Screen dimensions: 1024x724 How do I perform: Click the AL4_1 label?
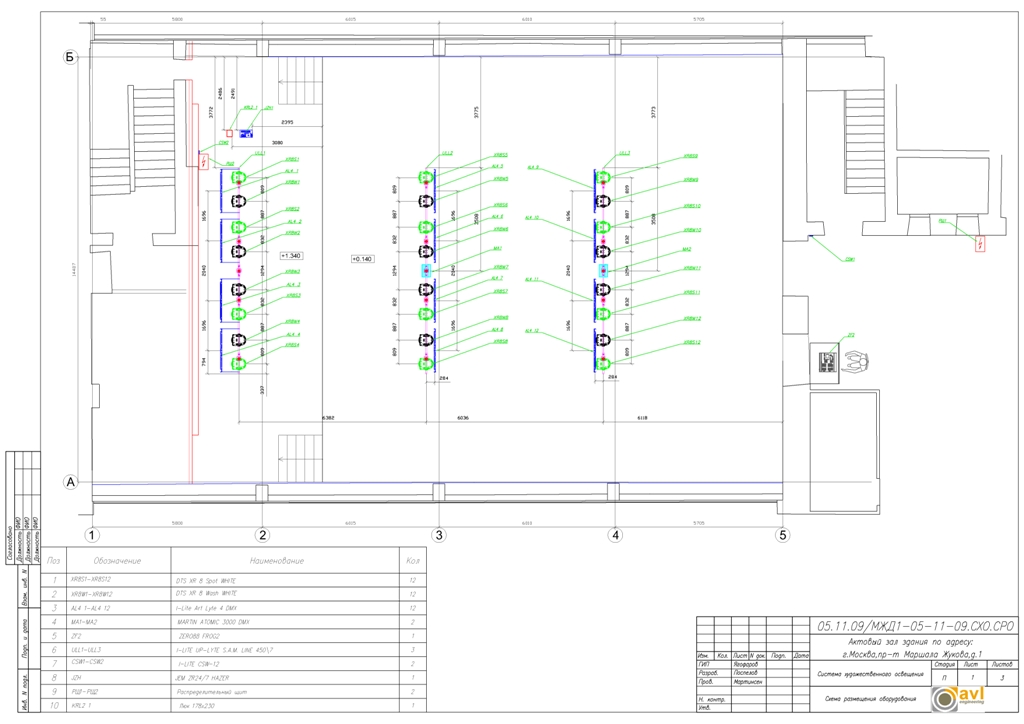[x=291, y=171]
